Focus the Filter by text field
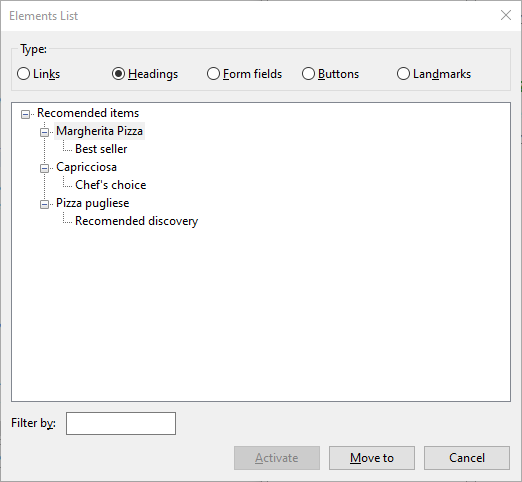 [121, 423]
